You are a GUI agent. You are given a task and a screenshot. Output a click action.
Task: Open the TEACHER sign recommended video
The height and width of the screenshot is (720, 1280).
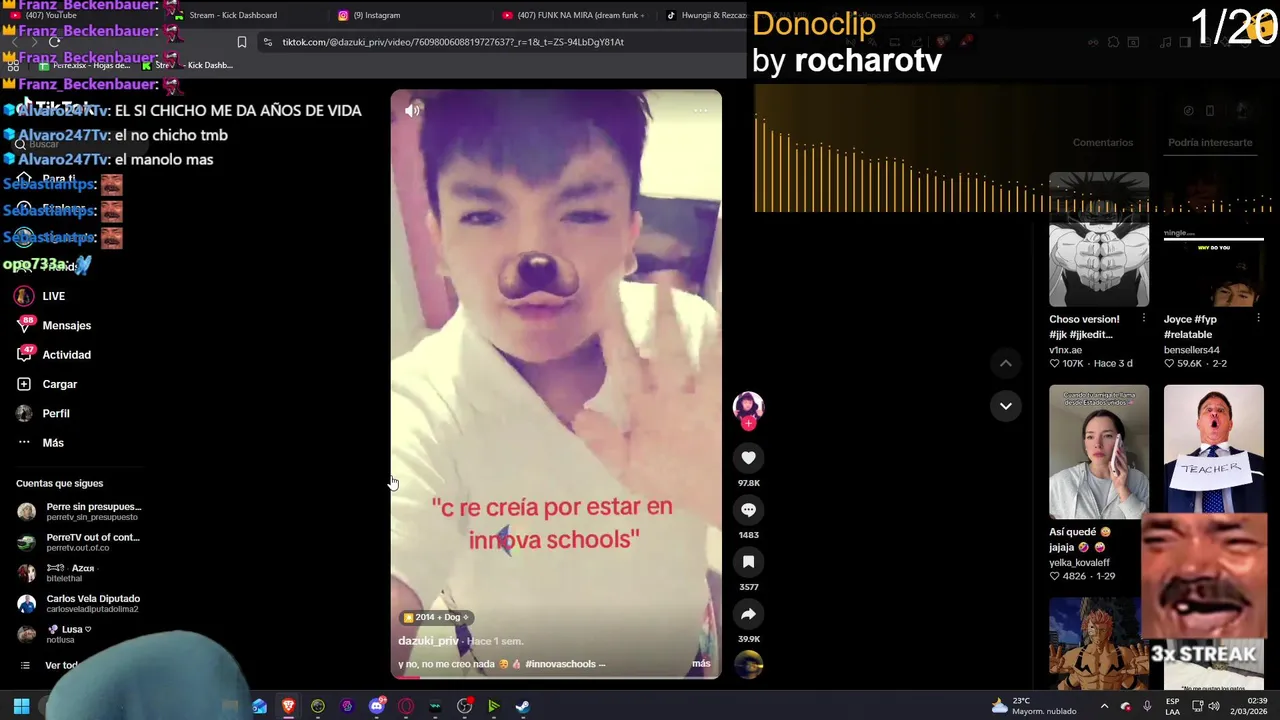click(x=1213, y=450)
